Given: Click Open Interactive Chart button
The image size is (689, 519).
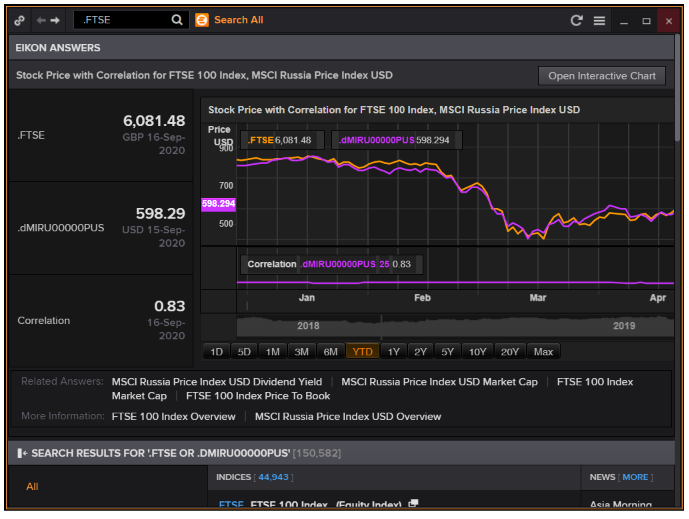Looking at the screenshot, I should click(x=601, y=76).
